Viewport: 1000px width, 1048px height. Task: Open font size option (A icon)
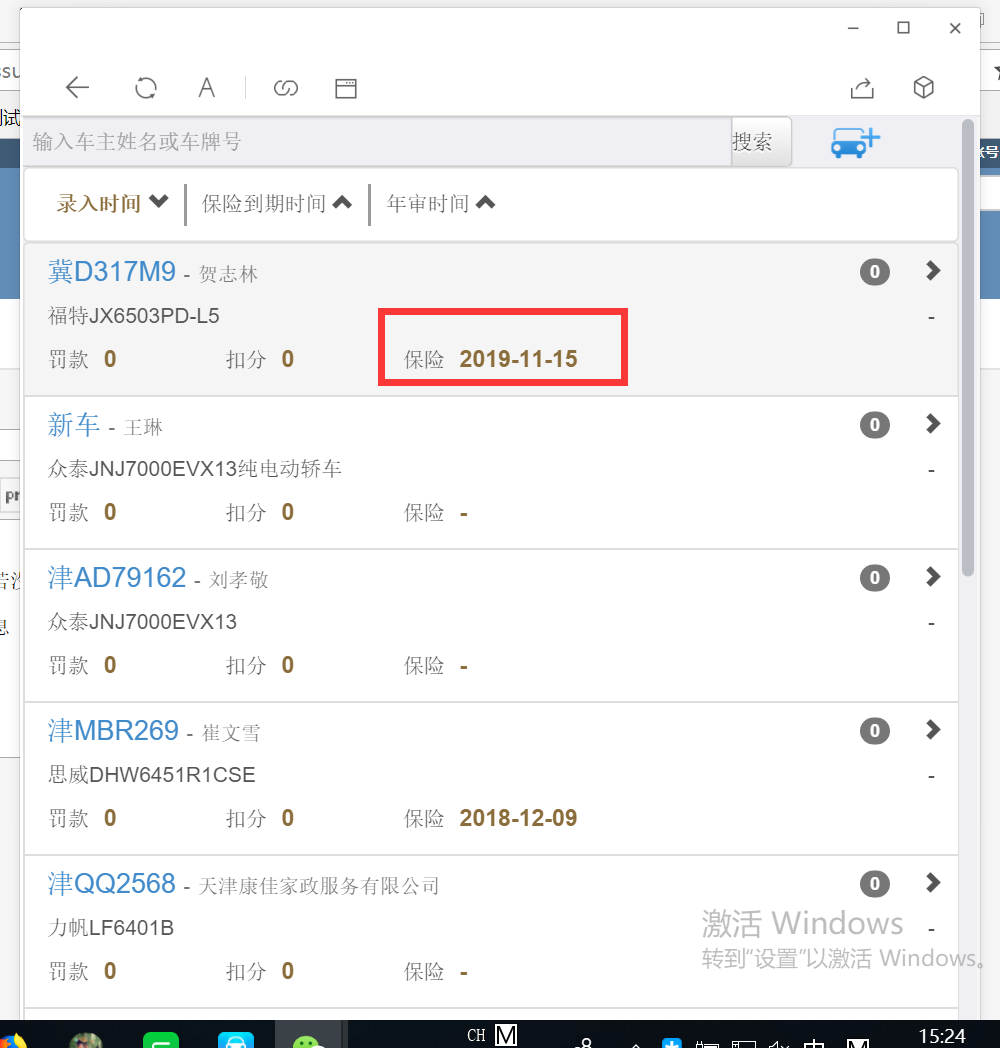pos(207,88)
